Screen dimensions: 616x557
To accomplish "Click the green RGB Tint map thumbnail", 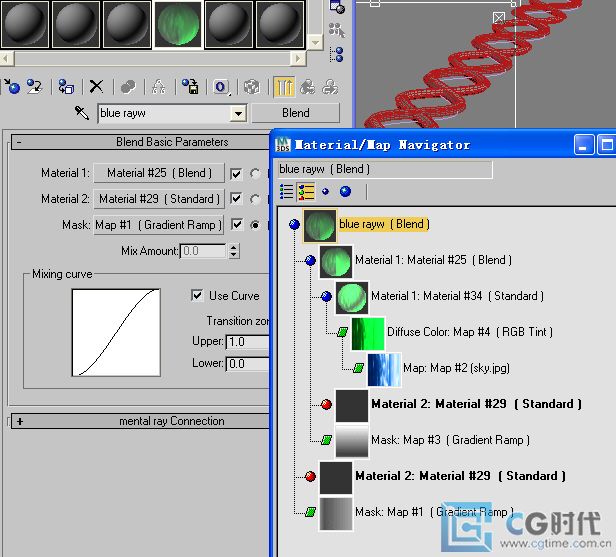I will point(368,333).
